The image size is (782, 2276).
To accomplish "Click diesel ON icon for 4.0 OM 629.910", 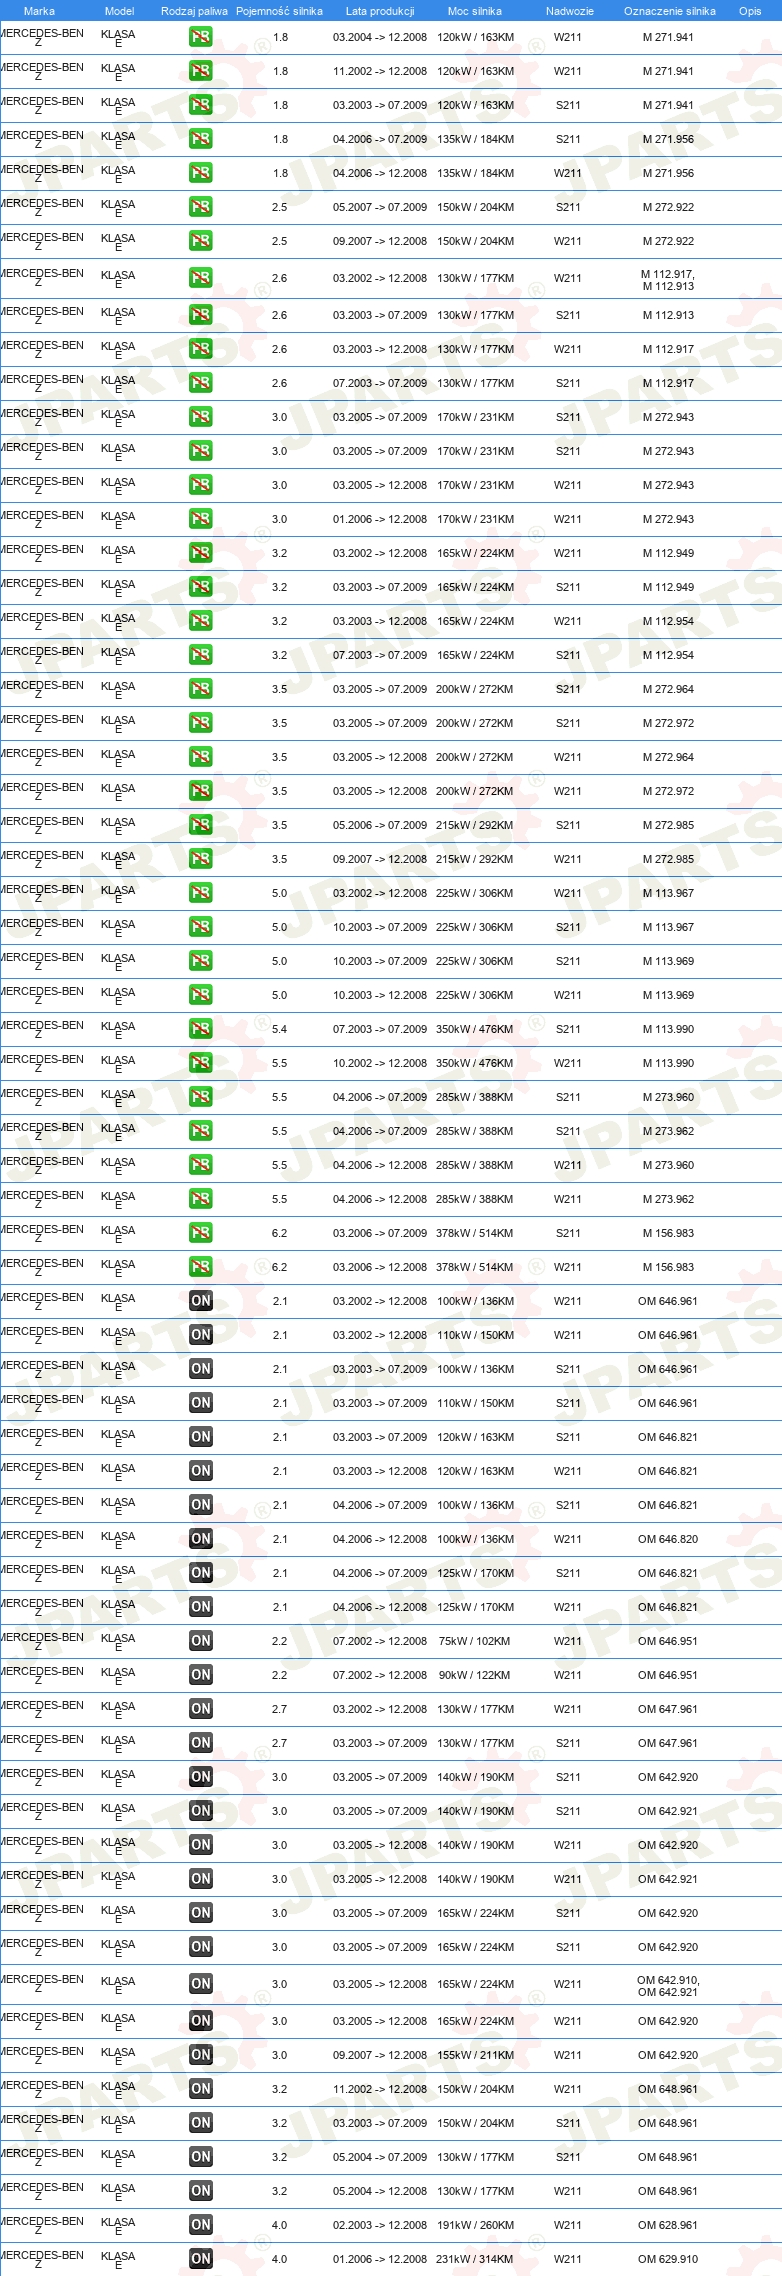I will click(x=201, y=2259).
